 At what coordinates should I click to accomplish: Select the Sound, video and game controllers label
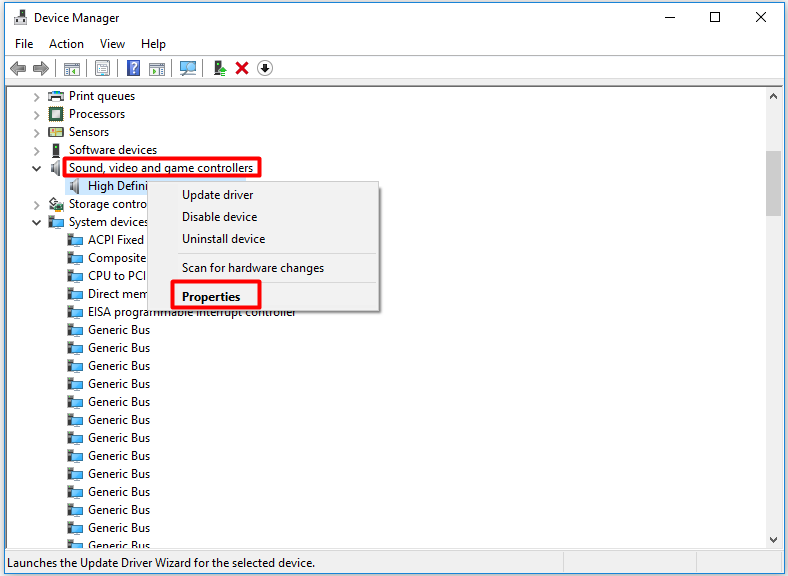pyautogui.click(x=161, y=167)
